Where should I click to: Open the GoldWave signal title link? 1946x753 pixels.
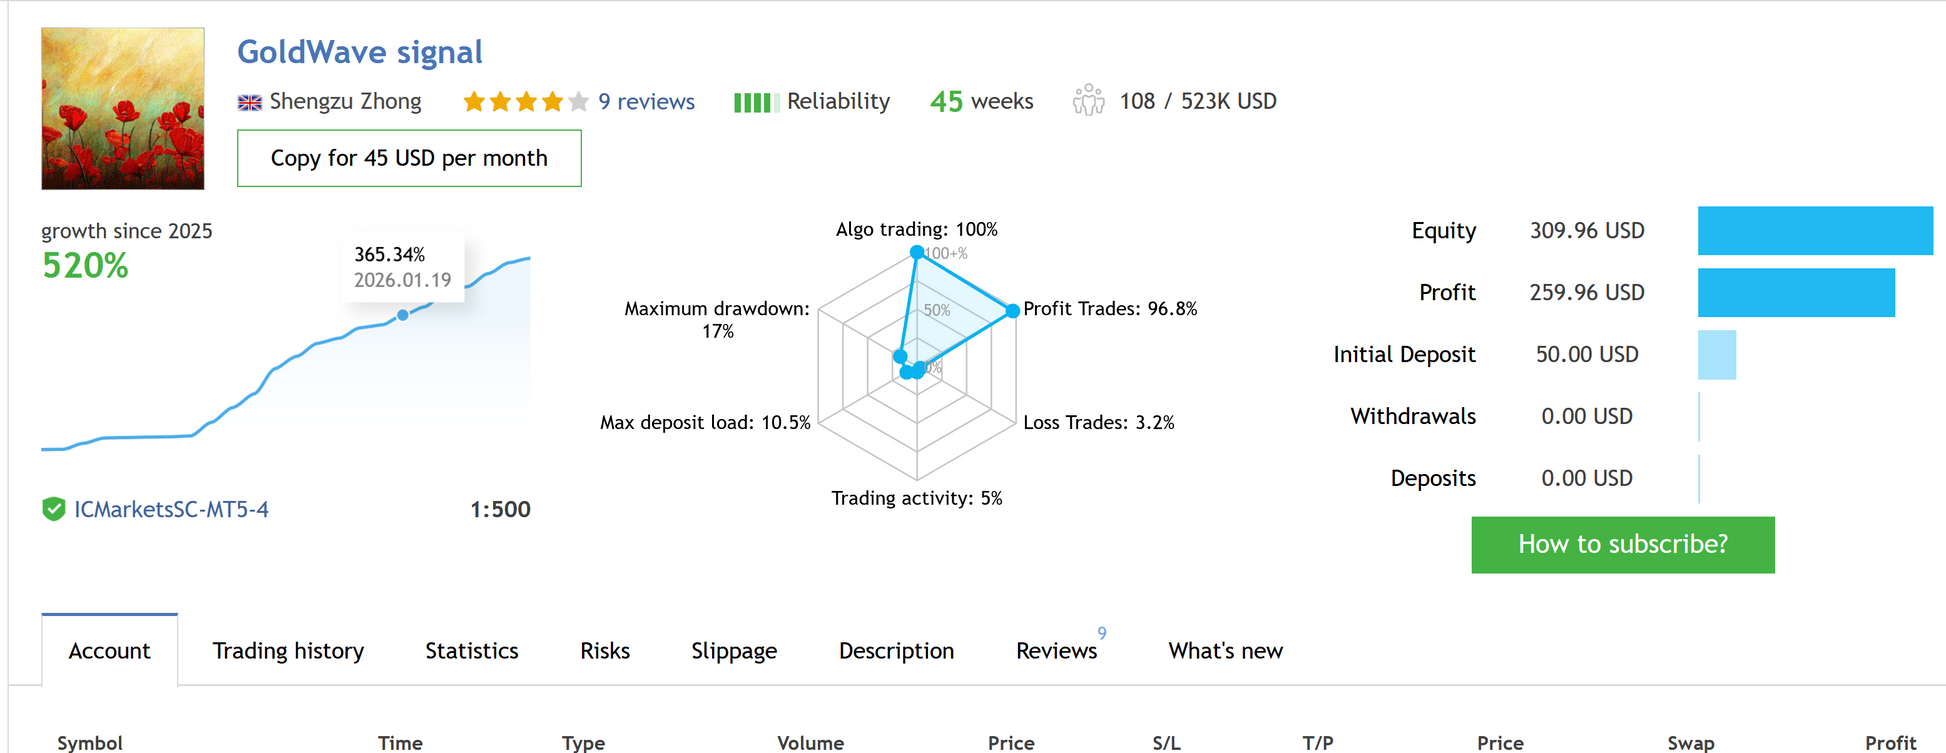[359, 52]
